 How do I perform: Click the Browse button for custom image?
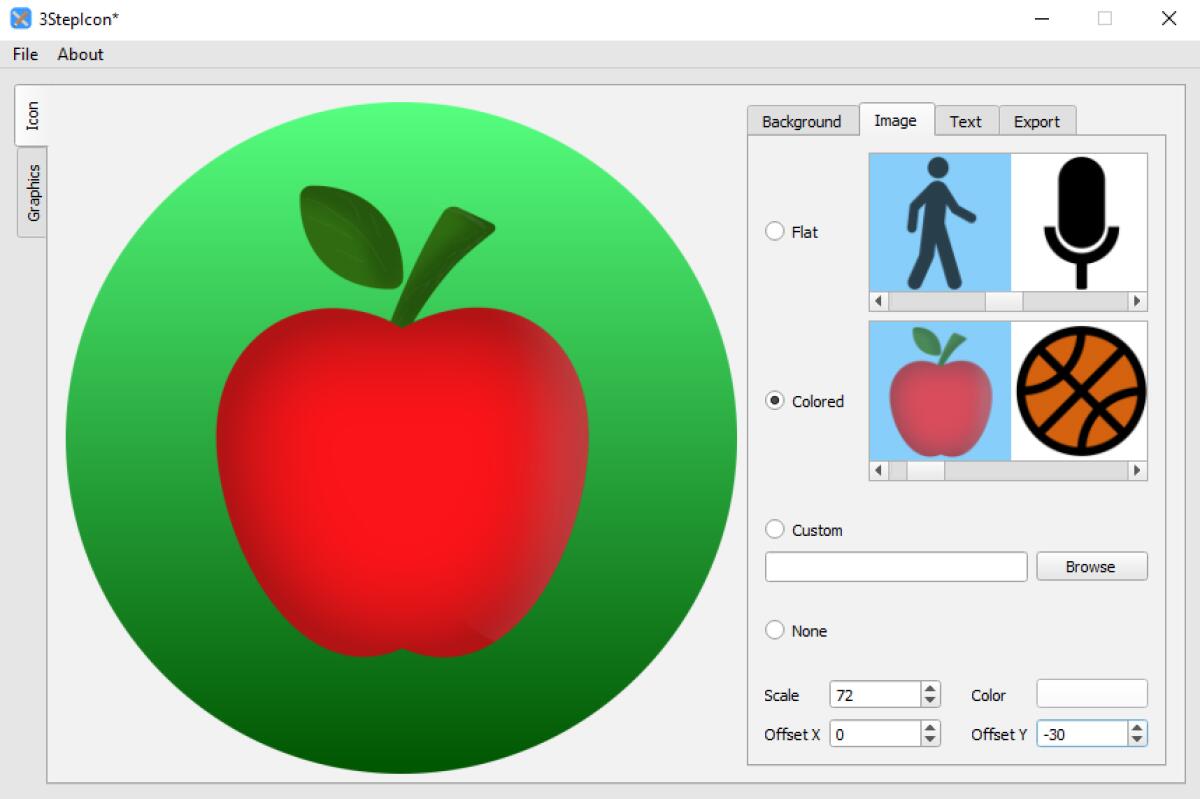tap(1091, 566)
